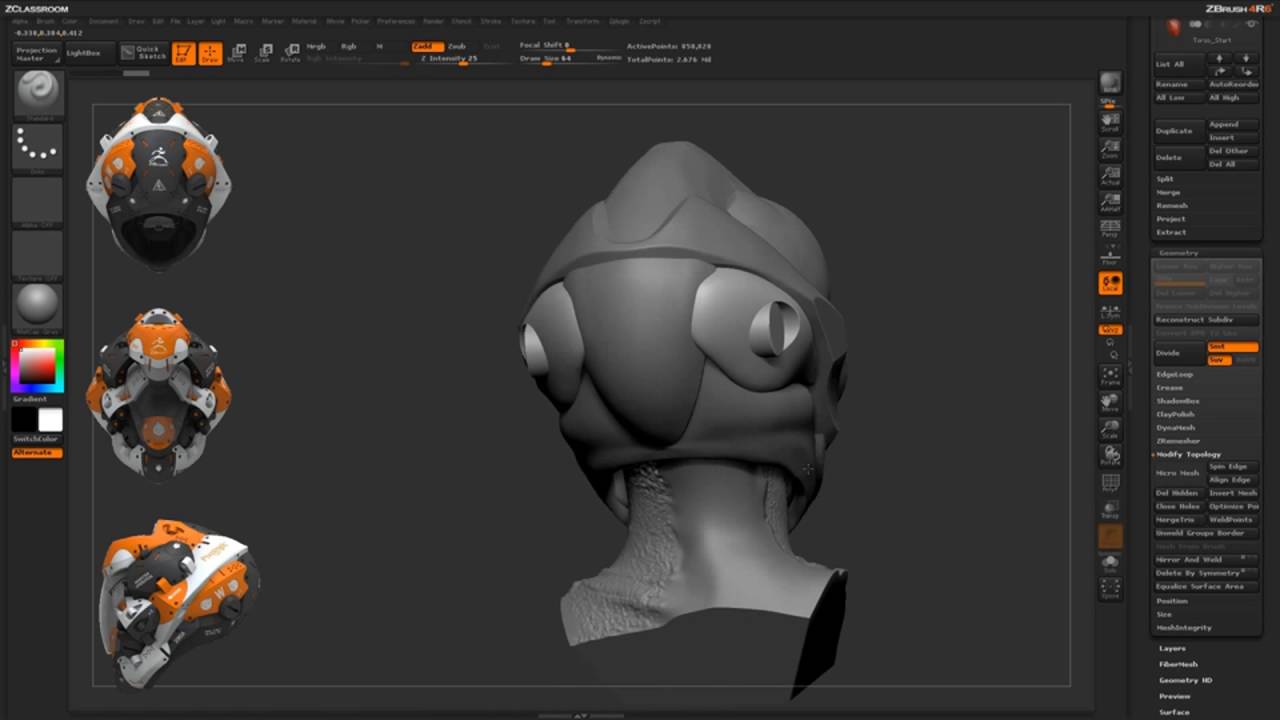Viewport: 1280px width, 720px height.
Task: Open Quick Sketch
Action: (142, 52)
